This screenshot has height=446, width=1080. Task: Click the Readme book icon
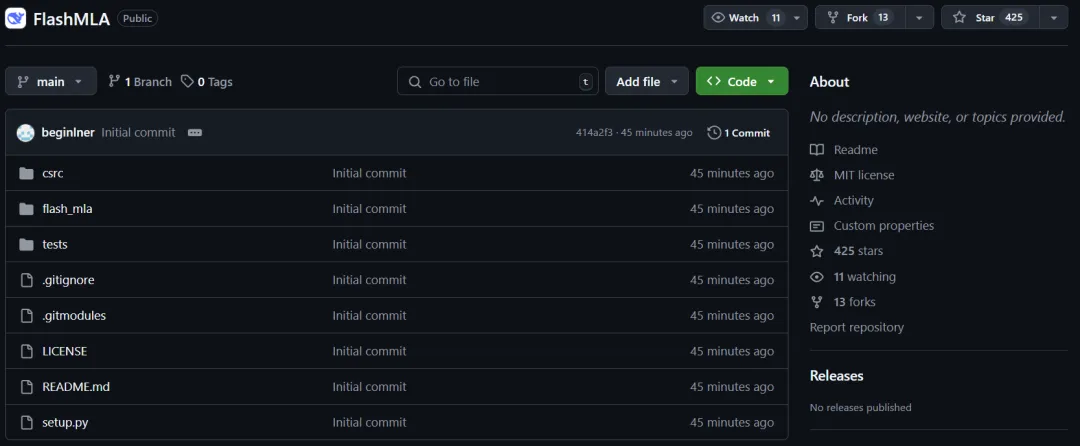tap(817, 150)
